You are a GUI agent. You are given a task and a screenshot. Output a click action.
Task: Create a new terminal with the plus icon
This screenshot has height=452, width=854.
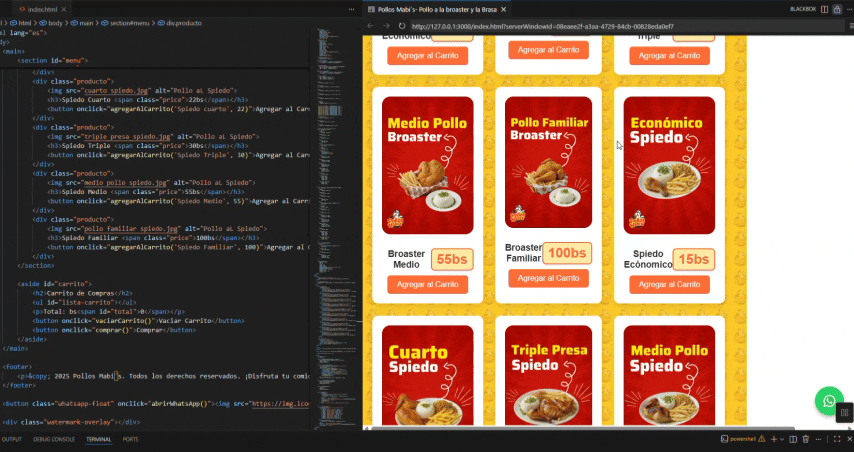pyautogui.click(x=773, y=439)
